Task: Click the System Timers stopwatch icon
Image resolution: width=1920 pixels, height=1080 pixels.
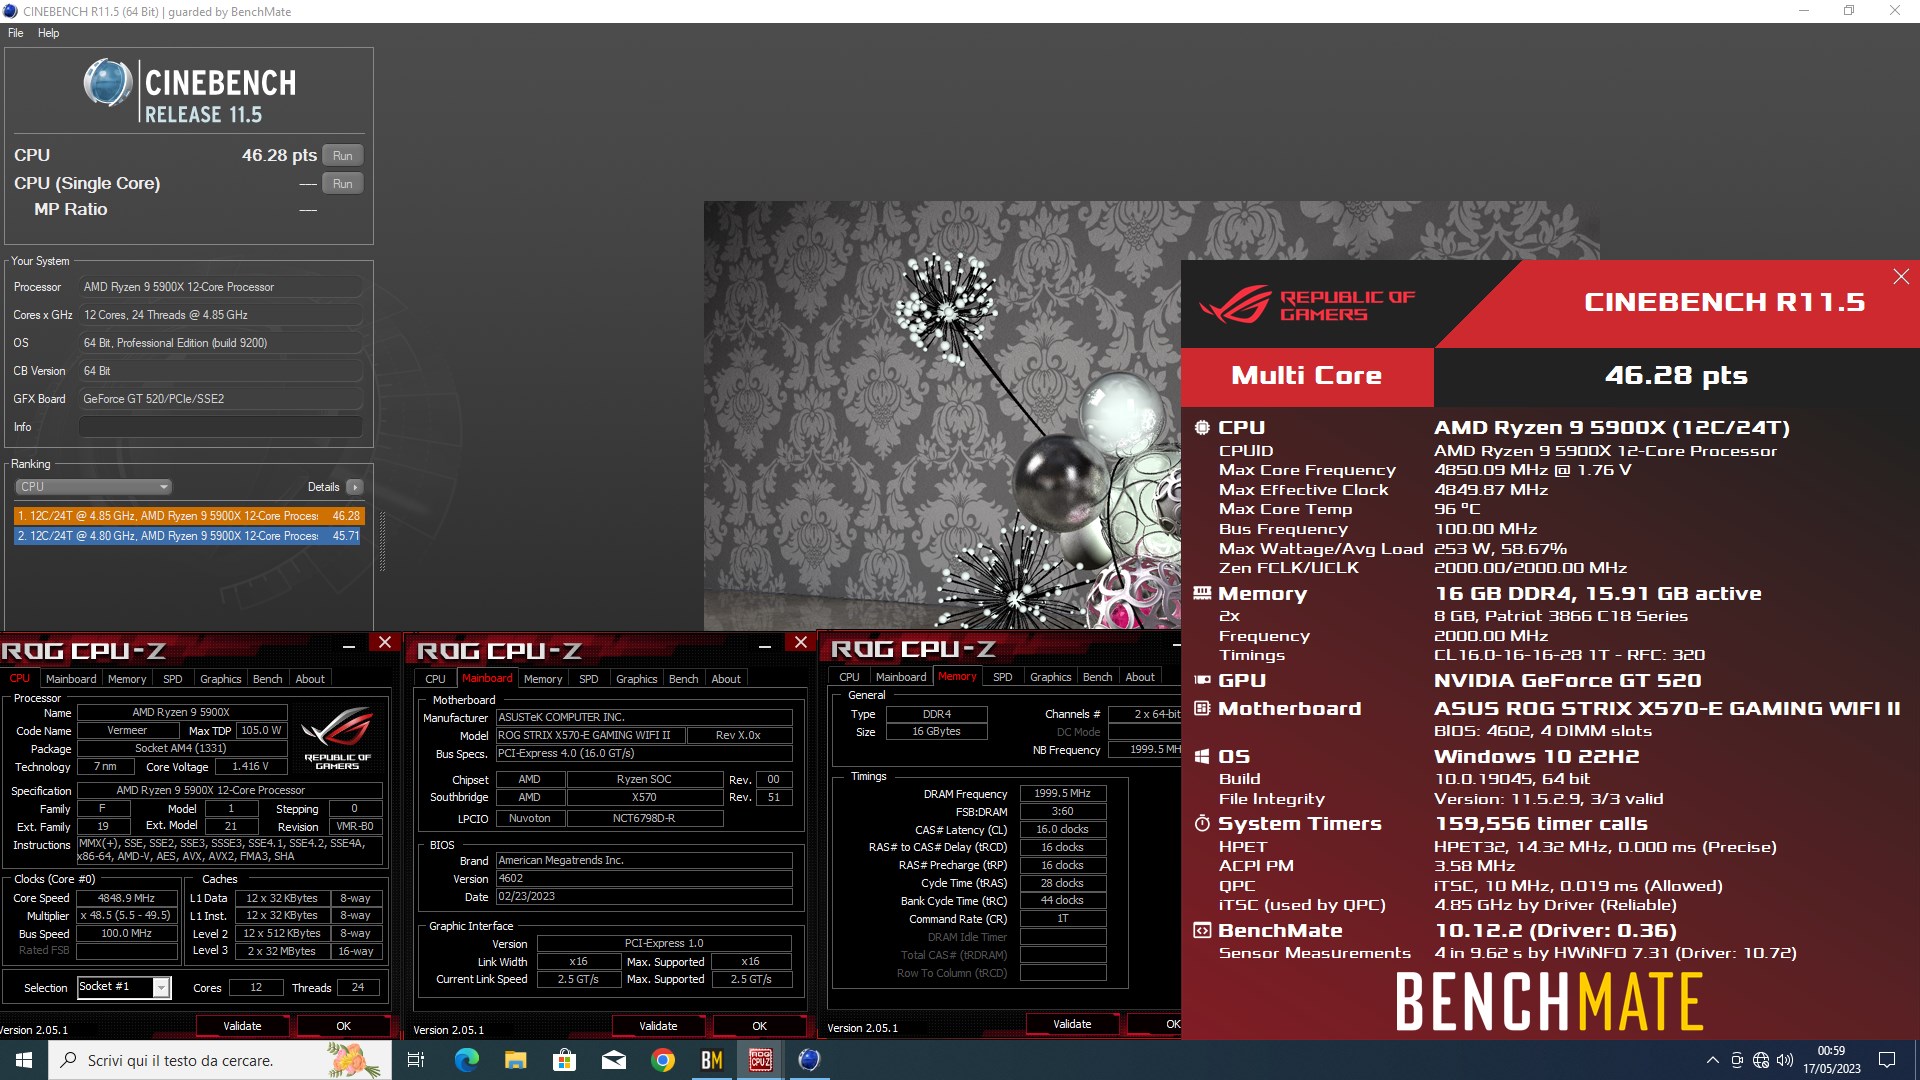Action: 1202,823
